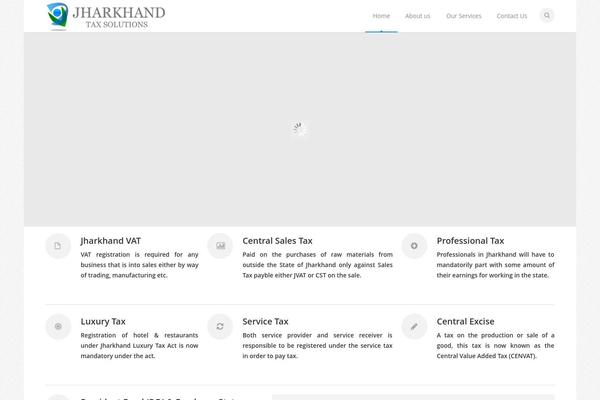
Task: Go to the Home menu item
Action: coord(381,16)
